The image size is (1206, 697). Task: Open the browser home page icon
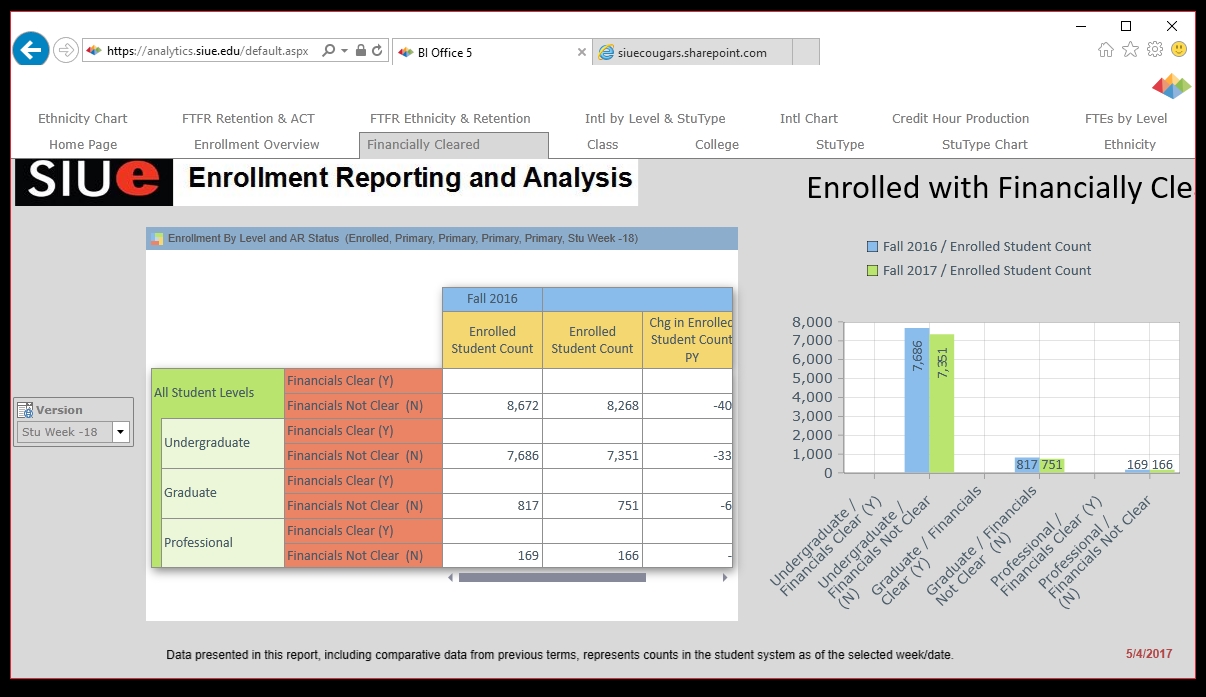(1106, 49)
